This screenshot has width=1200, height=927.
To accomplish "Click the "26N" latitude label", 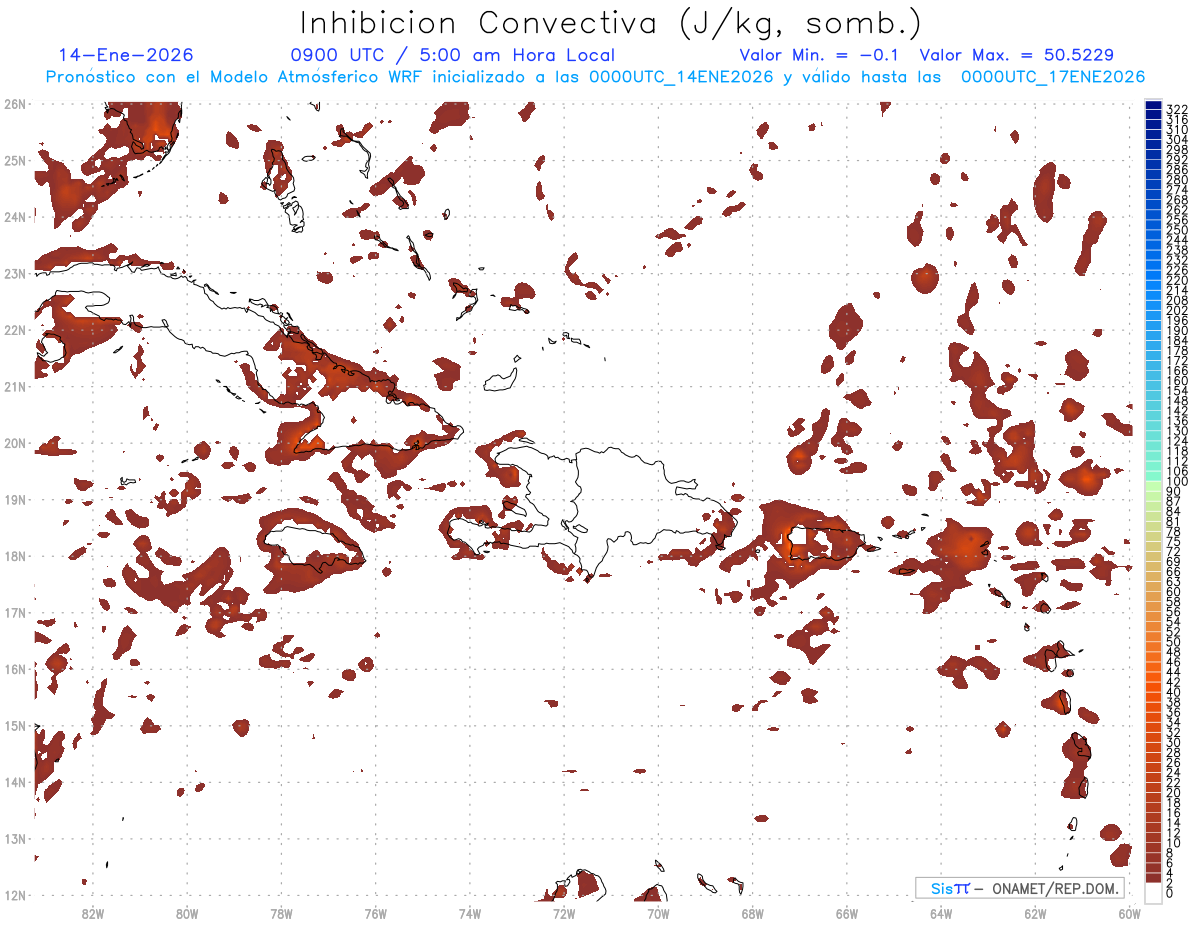I will 14,104.
